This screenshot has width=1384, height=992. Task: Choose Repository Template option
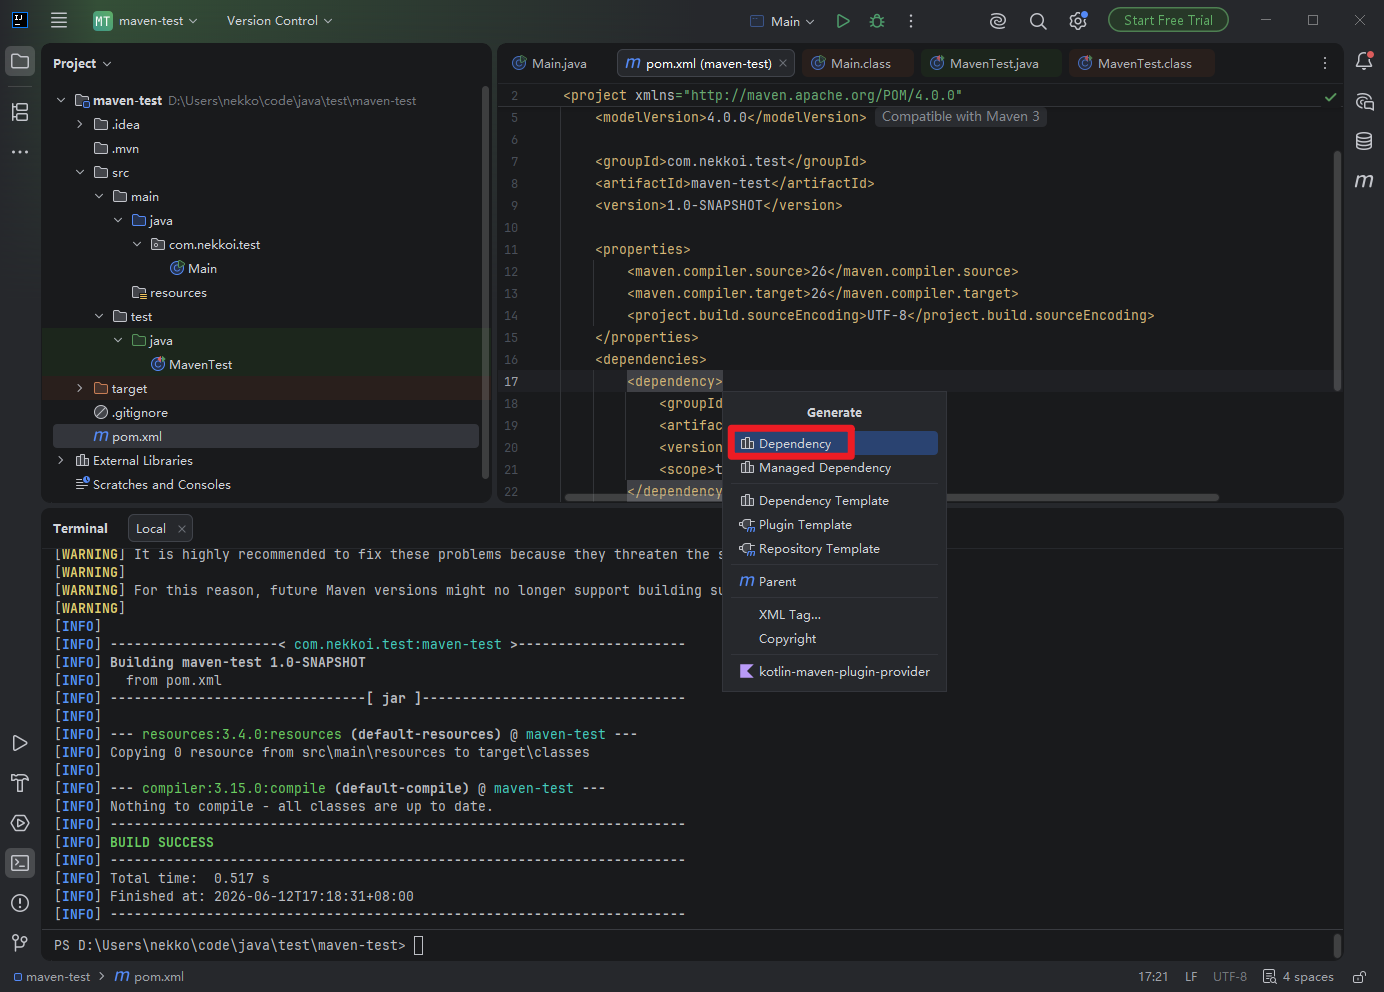833,549
